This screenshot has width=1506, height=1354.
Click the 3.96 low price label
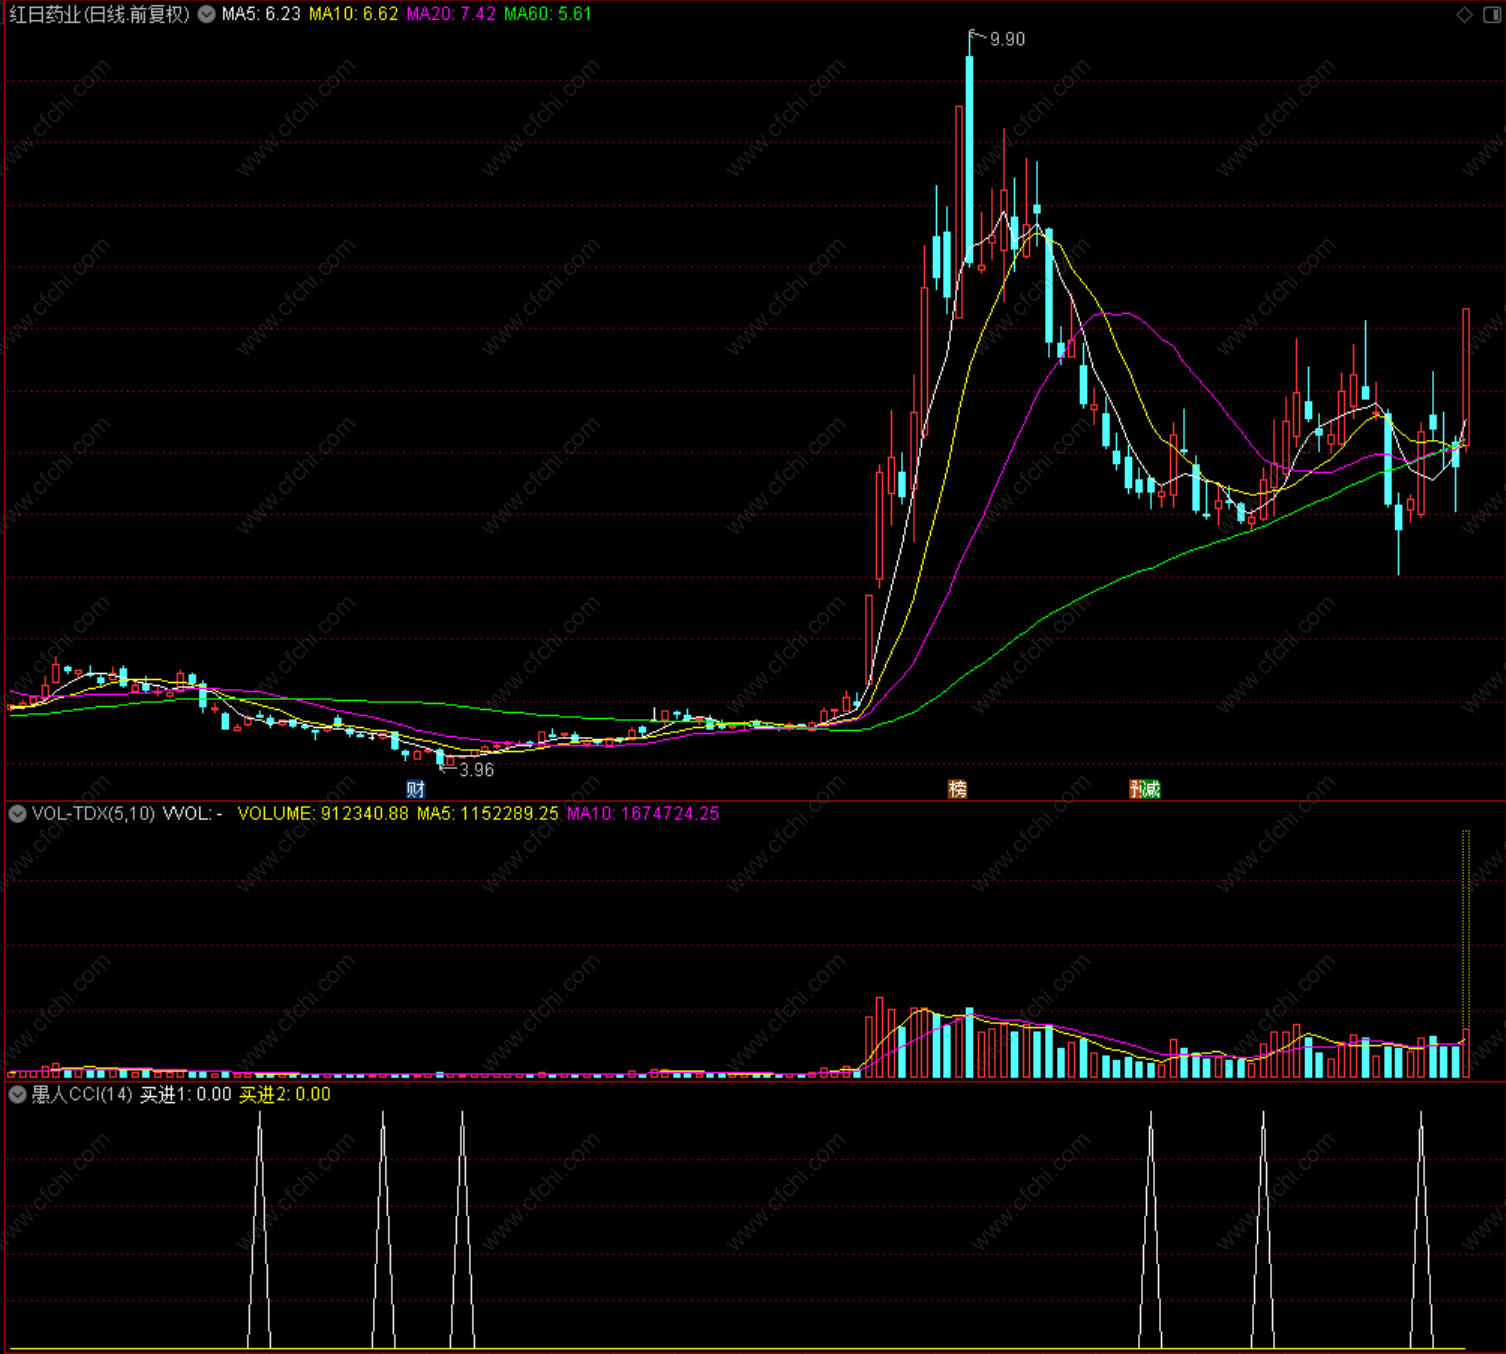point(476,769)
